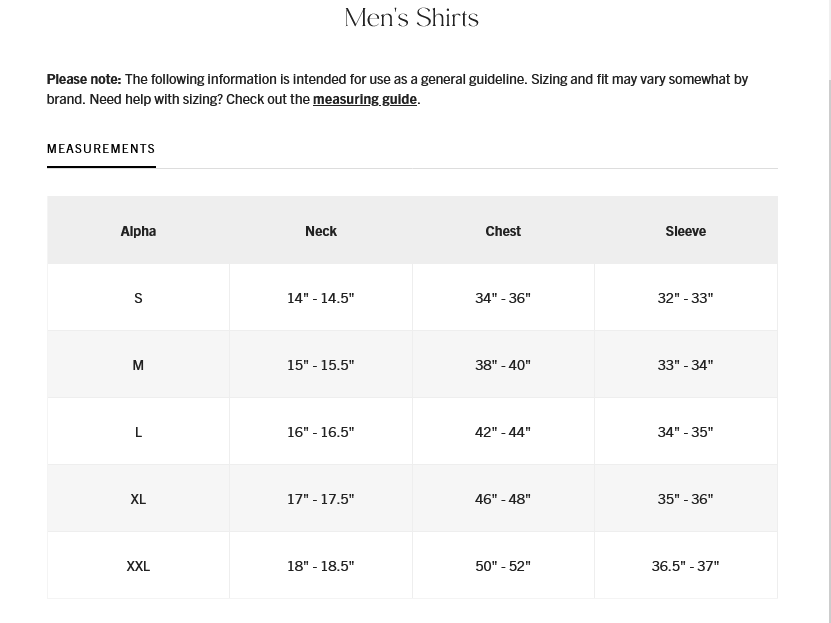Screen dimensions: 831x623
Task: Select the XXL size row label
Action: click(138, 566)
